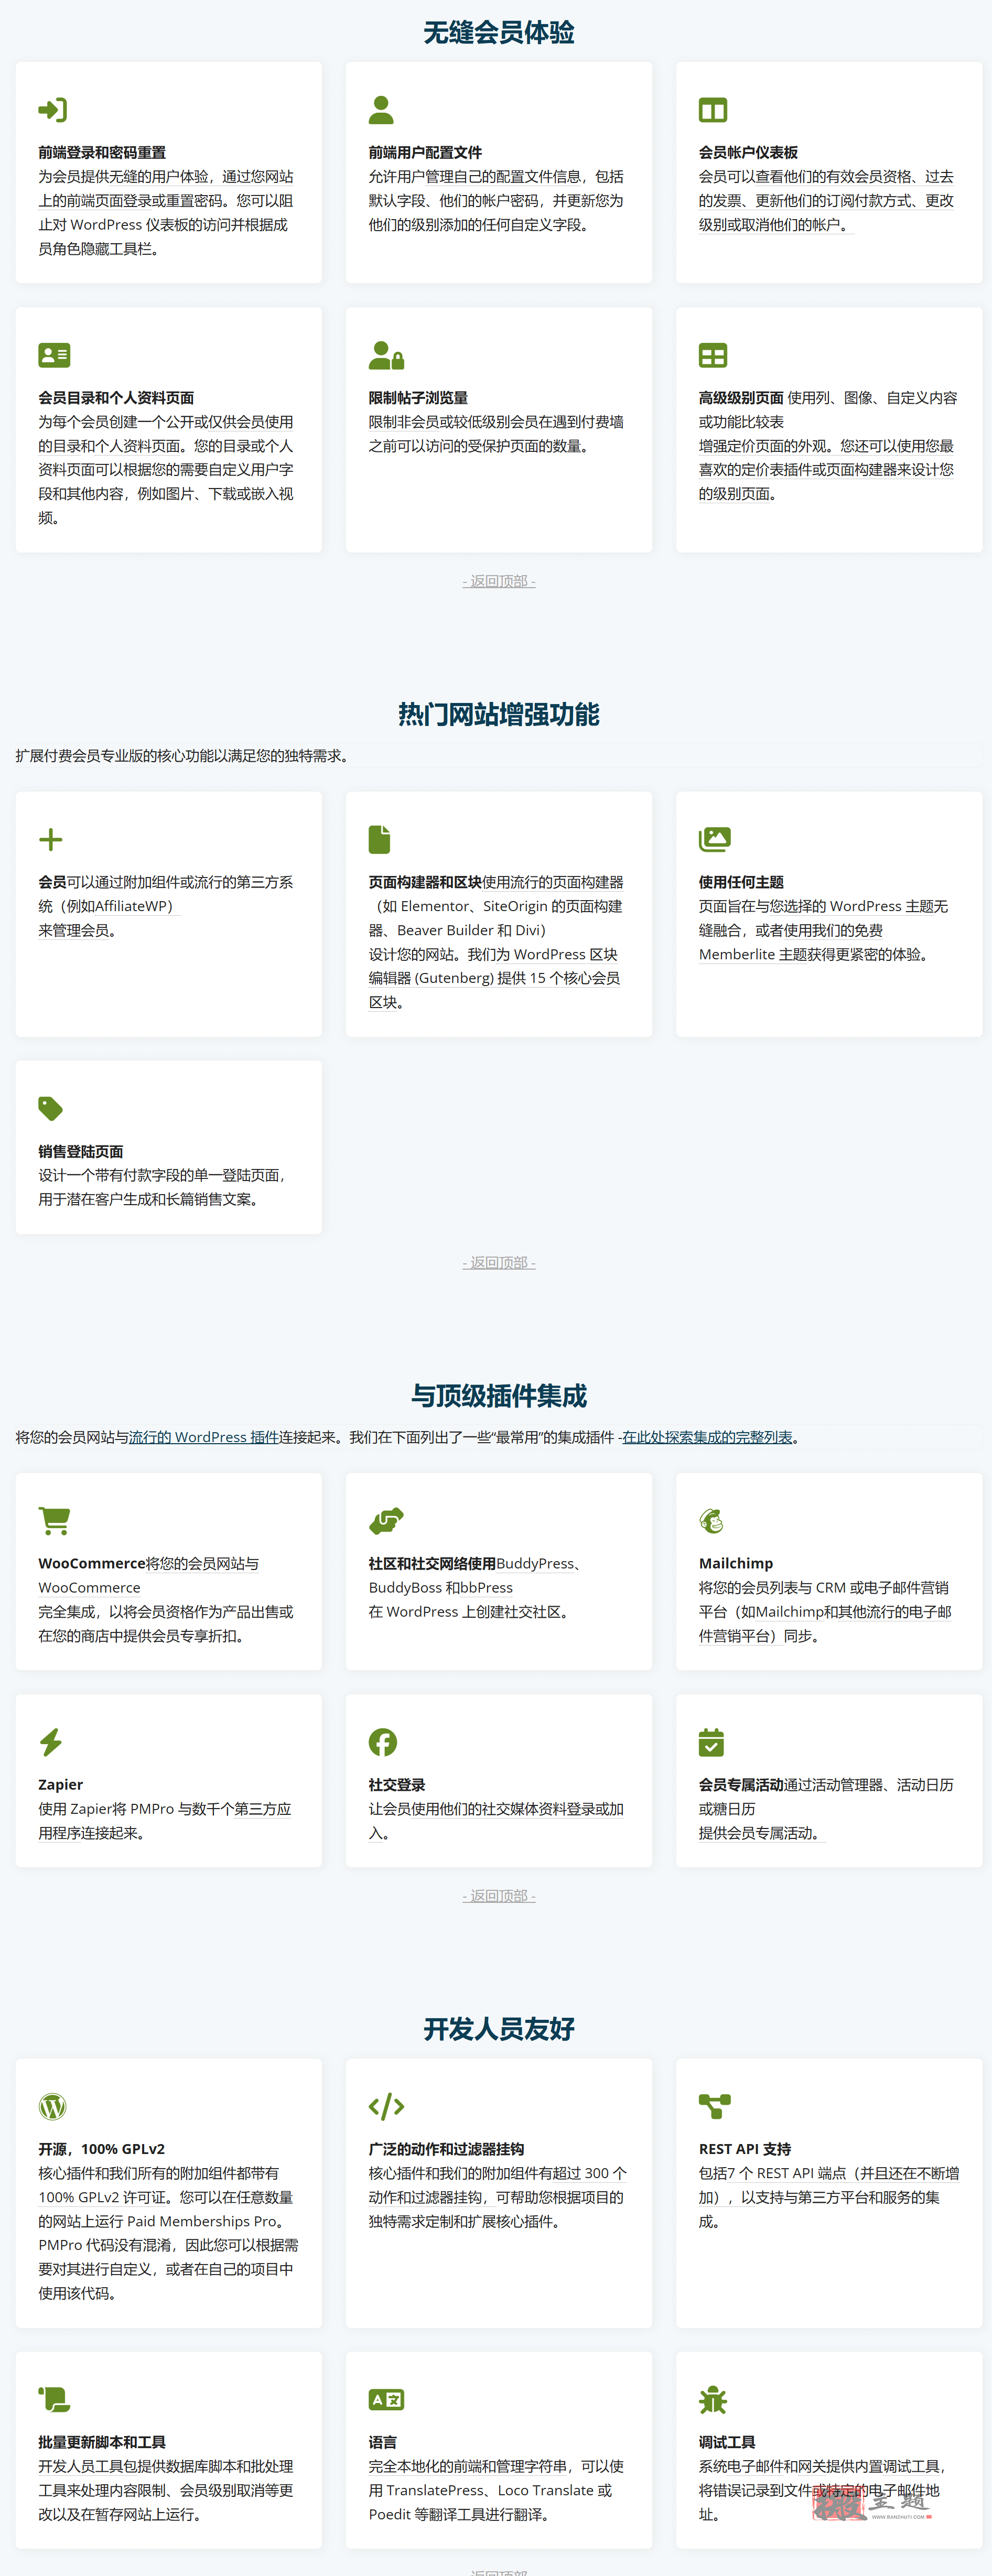Click 返回顶部 link below 销售登陆页面 card
Viewport: 992px width, 2576px height.
(499, 1263)
